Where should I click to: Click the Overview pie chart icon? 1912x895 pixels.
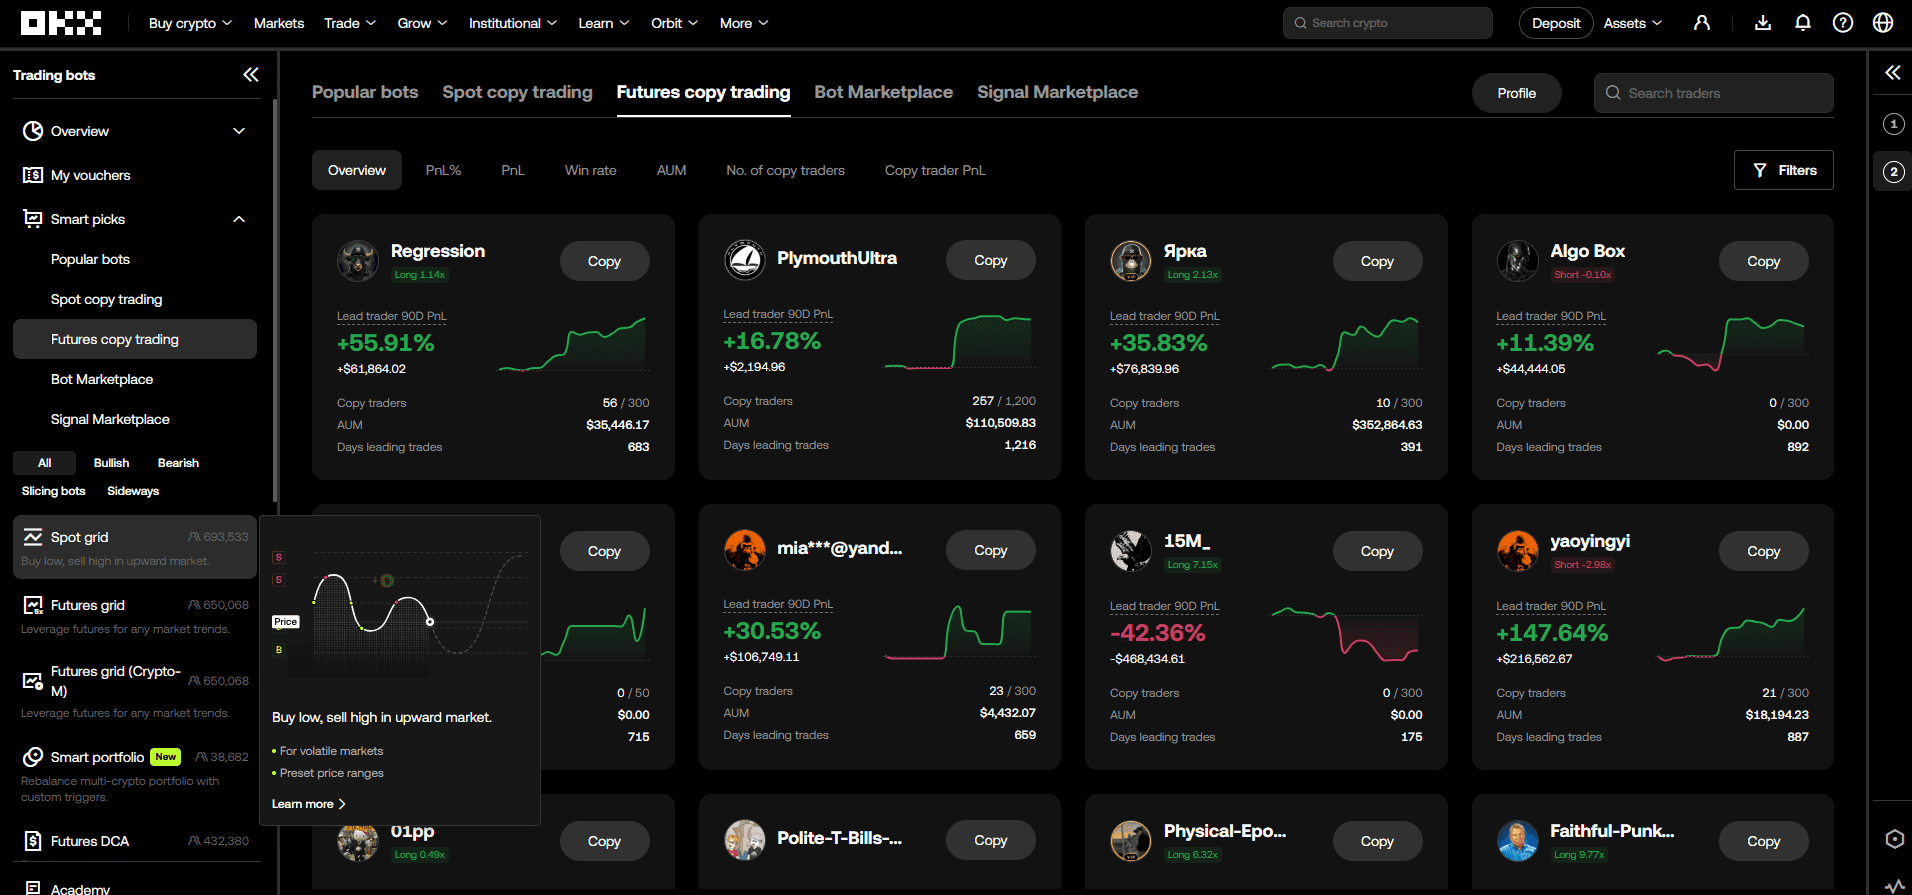pyautogui.click(x=33, y=131)
